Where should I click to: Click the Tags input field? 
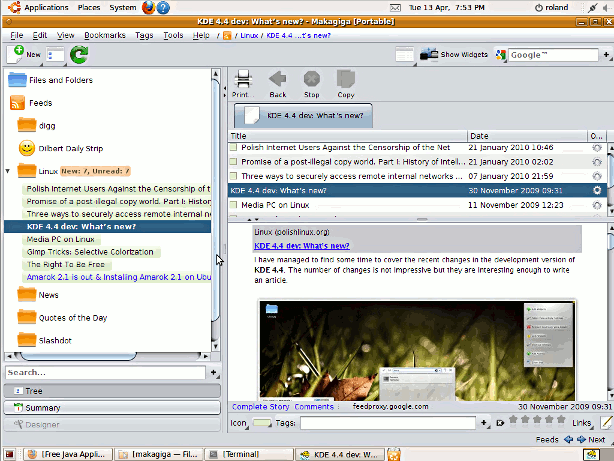[388, 423]
